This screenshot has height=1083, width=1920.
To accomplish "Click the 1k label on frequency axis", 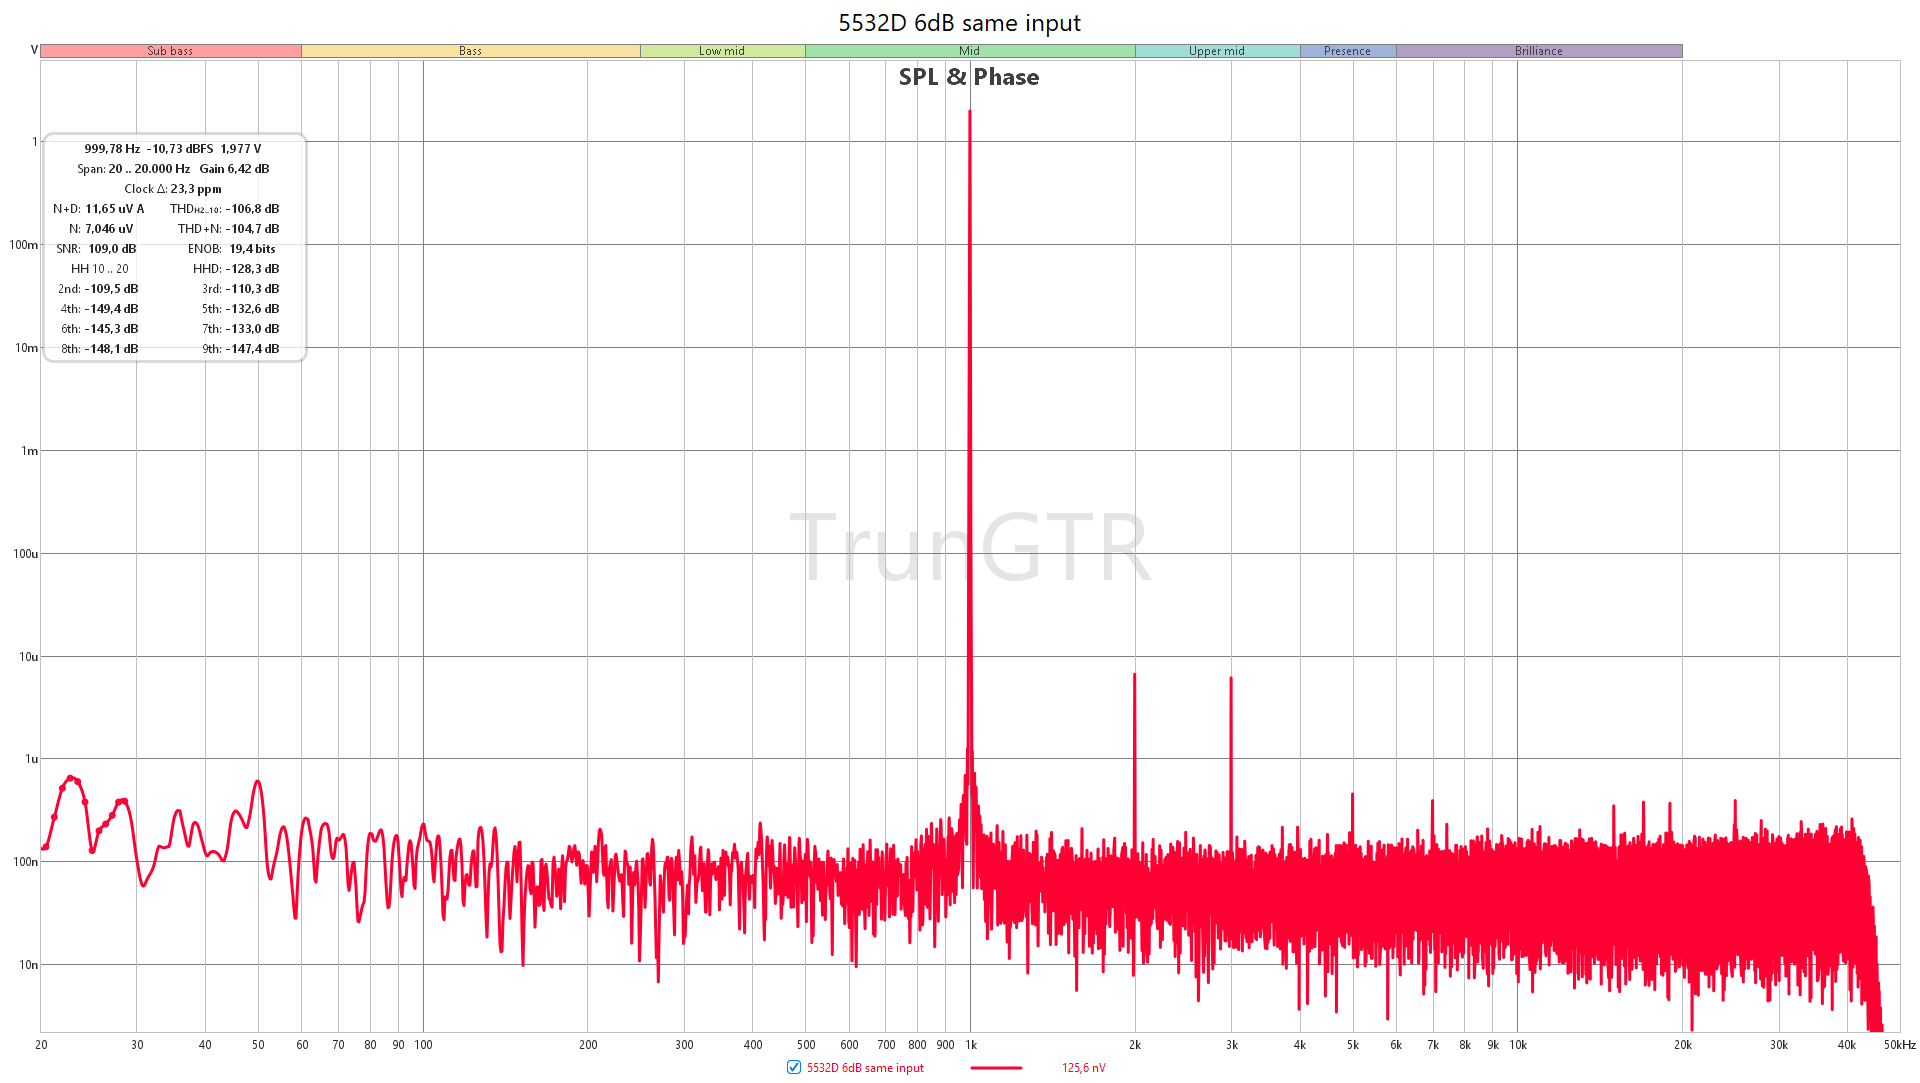I will (971, 1045).
